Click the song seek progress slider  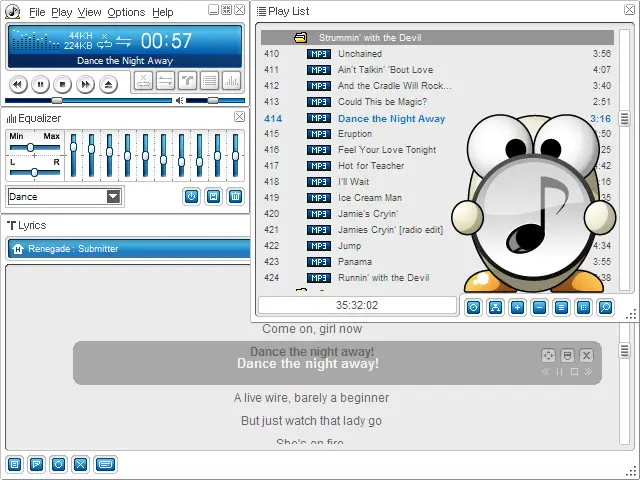(90, 101)
